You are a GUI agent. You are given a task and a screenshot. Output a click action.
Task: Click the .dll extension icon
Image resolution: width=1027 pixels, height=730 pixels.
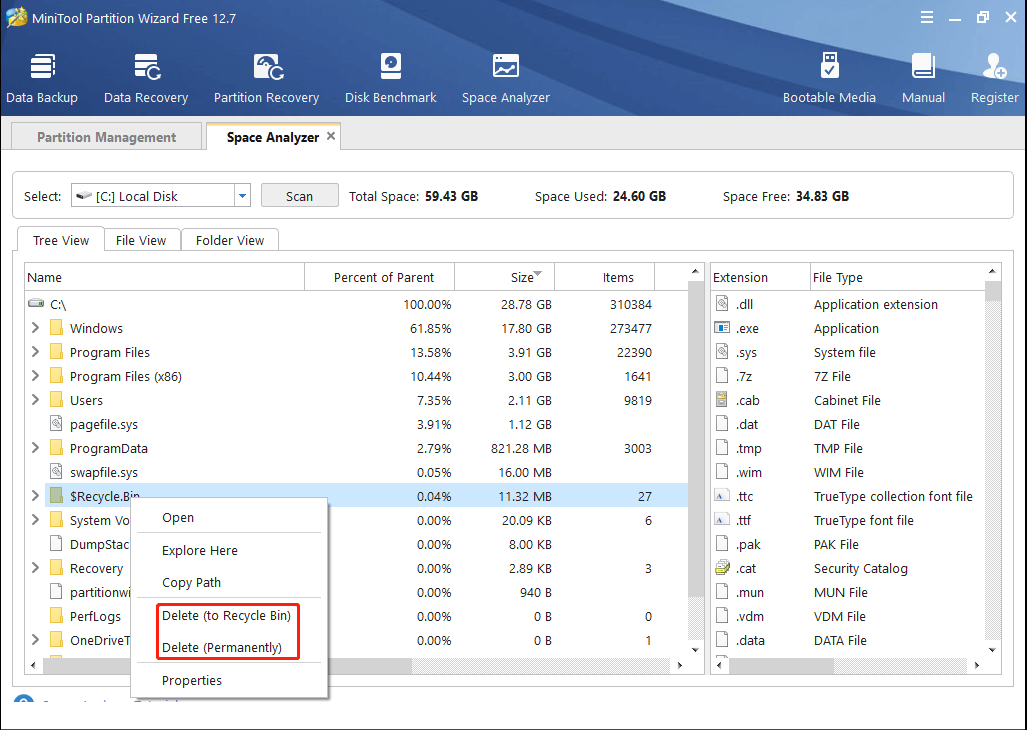(x=722, y=304)
